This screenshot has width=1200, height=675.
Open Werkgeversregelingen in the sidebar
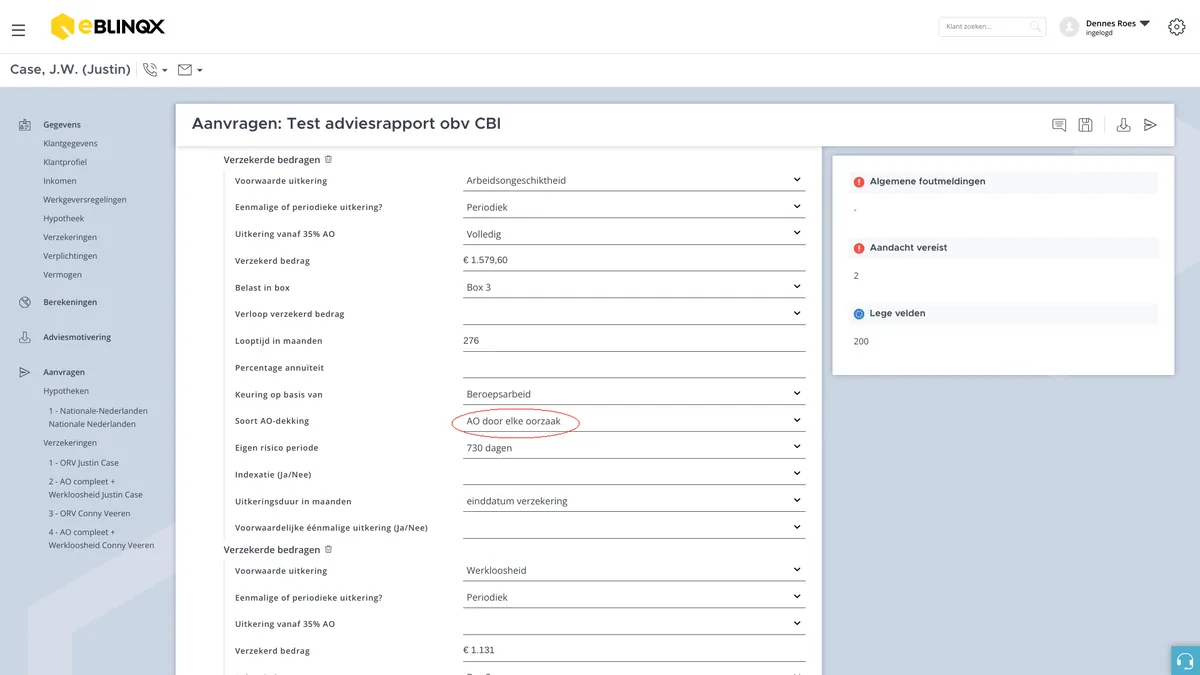[85, 200]
